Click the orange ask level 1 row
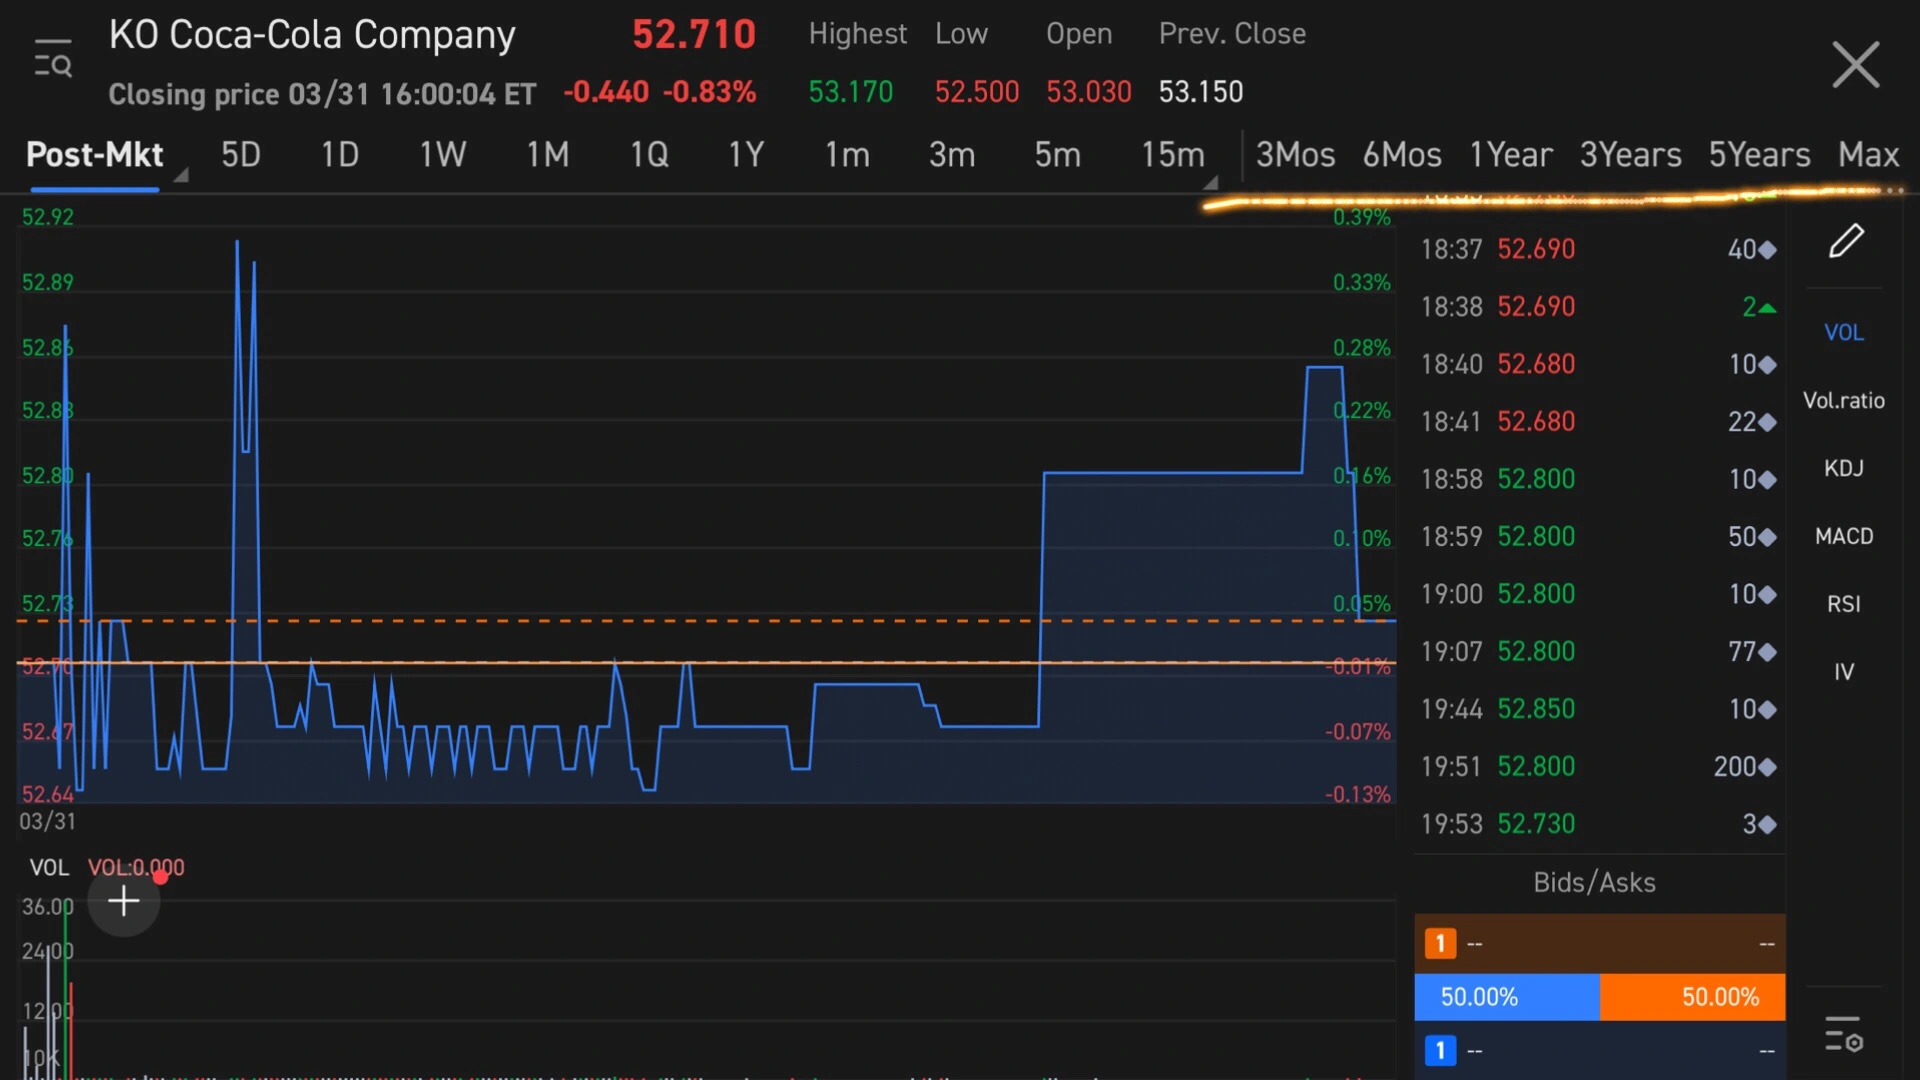Screen dimensions: 1920x1080 (x=1599, y=943)
